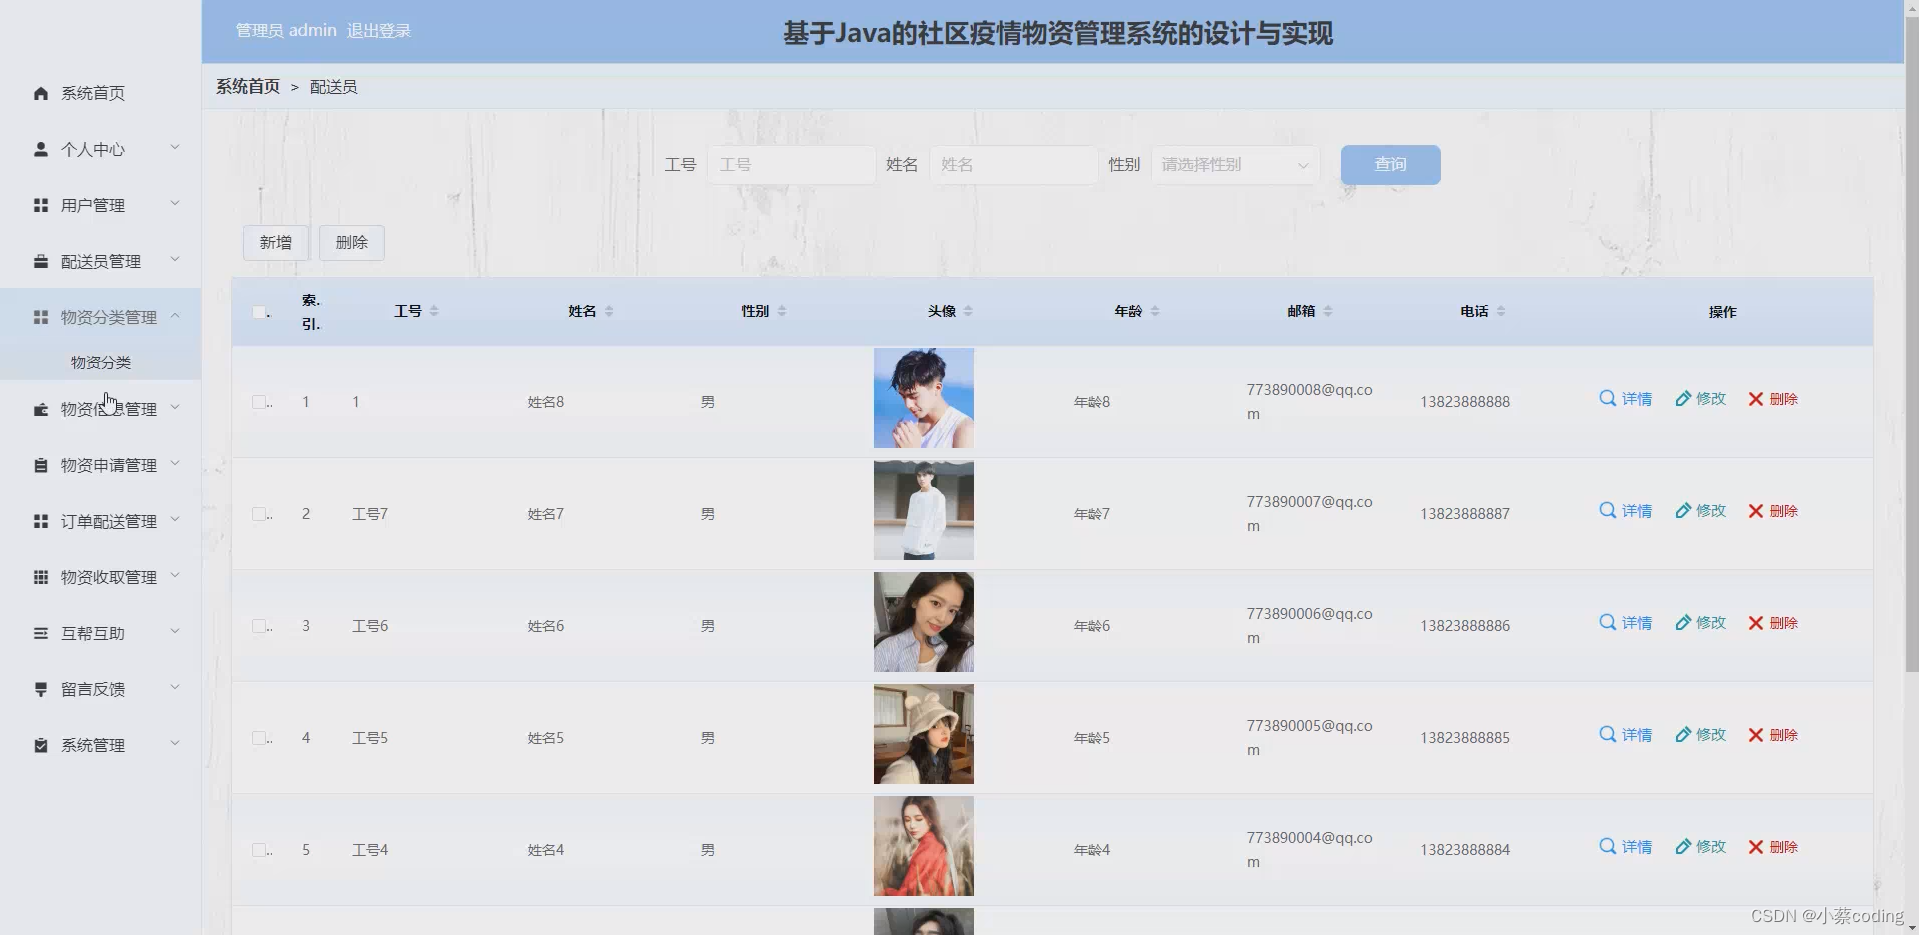This screenshot has width=1919, height=935.
Task: Click phone number 13823888887
Action: pos(1465,514)
